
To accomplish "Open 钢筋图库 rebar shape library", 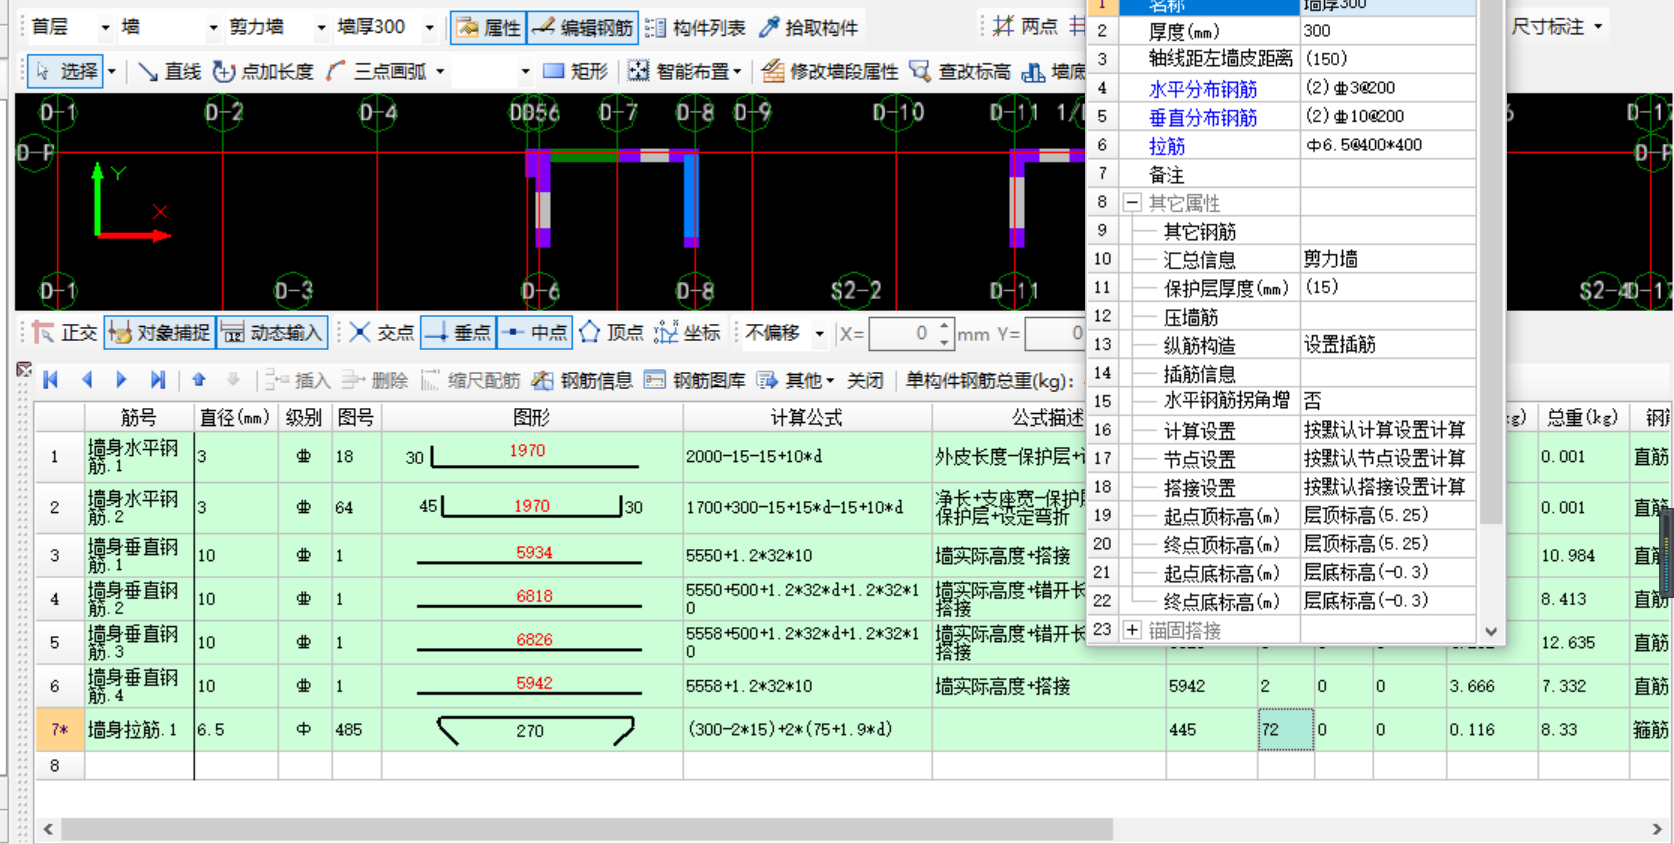I will click(x=695, y=380).
